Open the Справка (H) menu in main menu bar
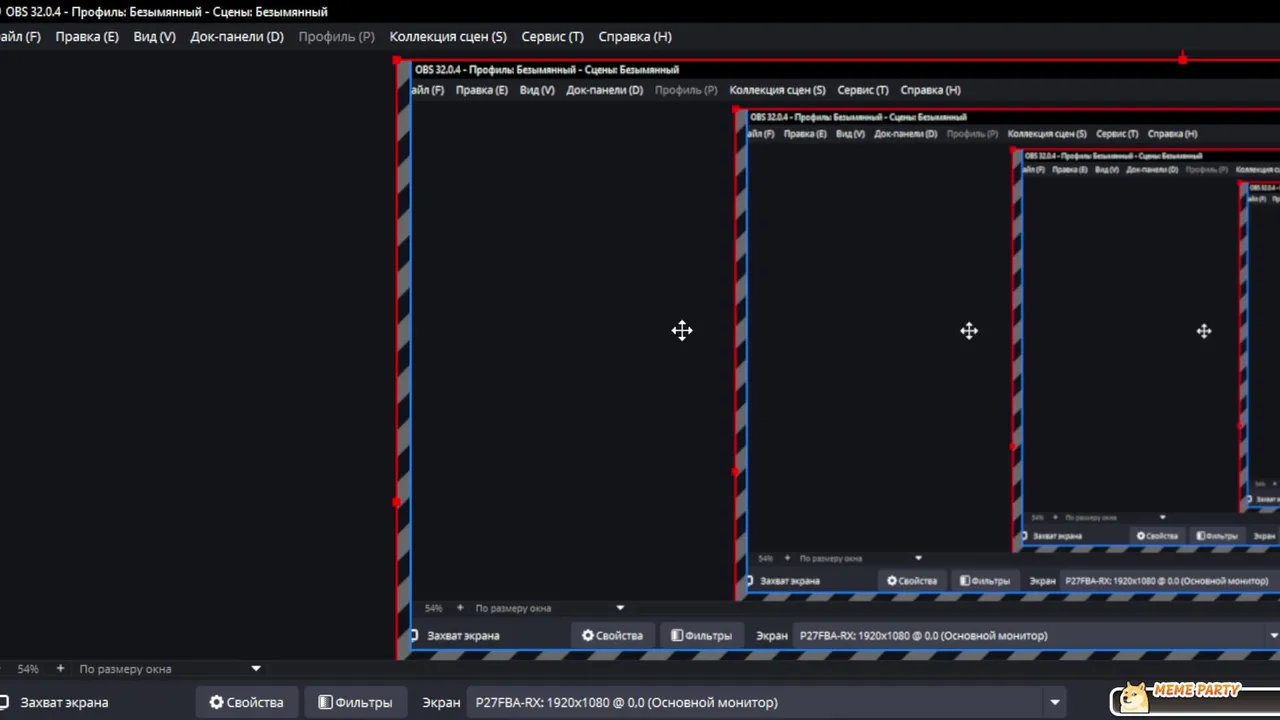This screenshot has height=720, width=1280. pyautogui.click(x=635, y=36)
